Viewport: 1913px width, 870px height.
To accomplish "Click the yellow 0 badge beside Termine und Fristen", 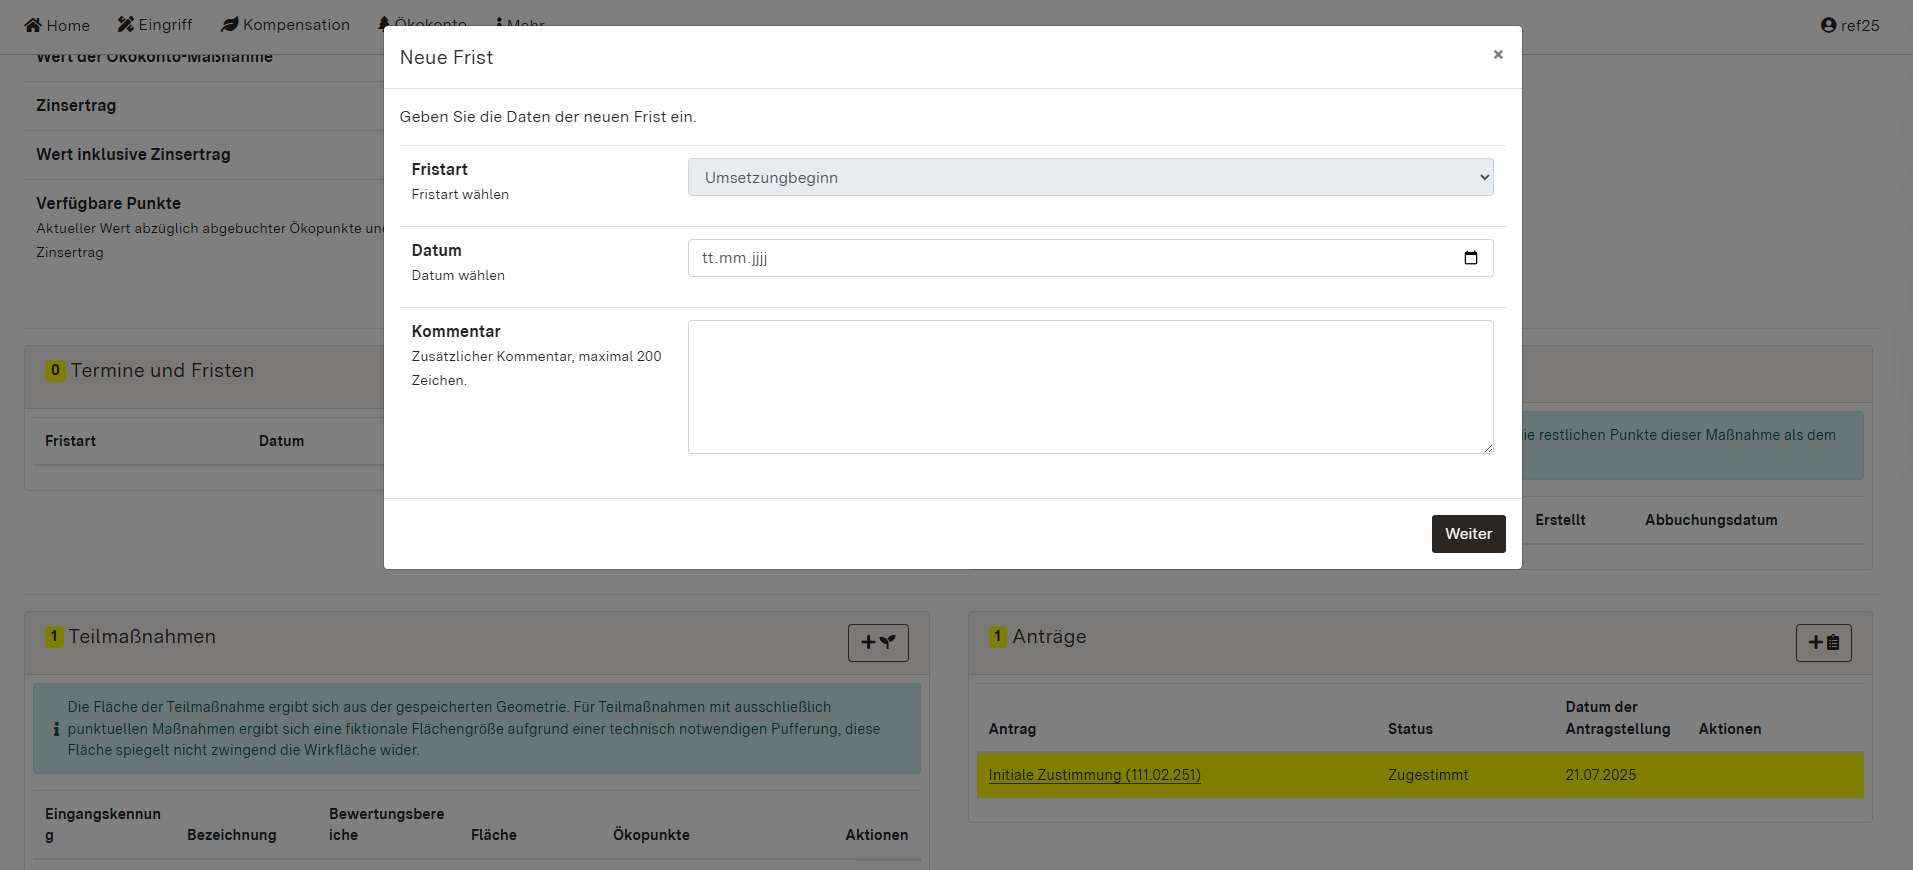I will click(55, 371).
